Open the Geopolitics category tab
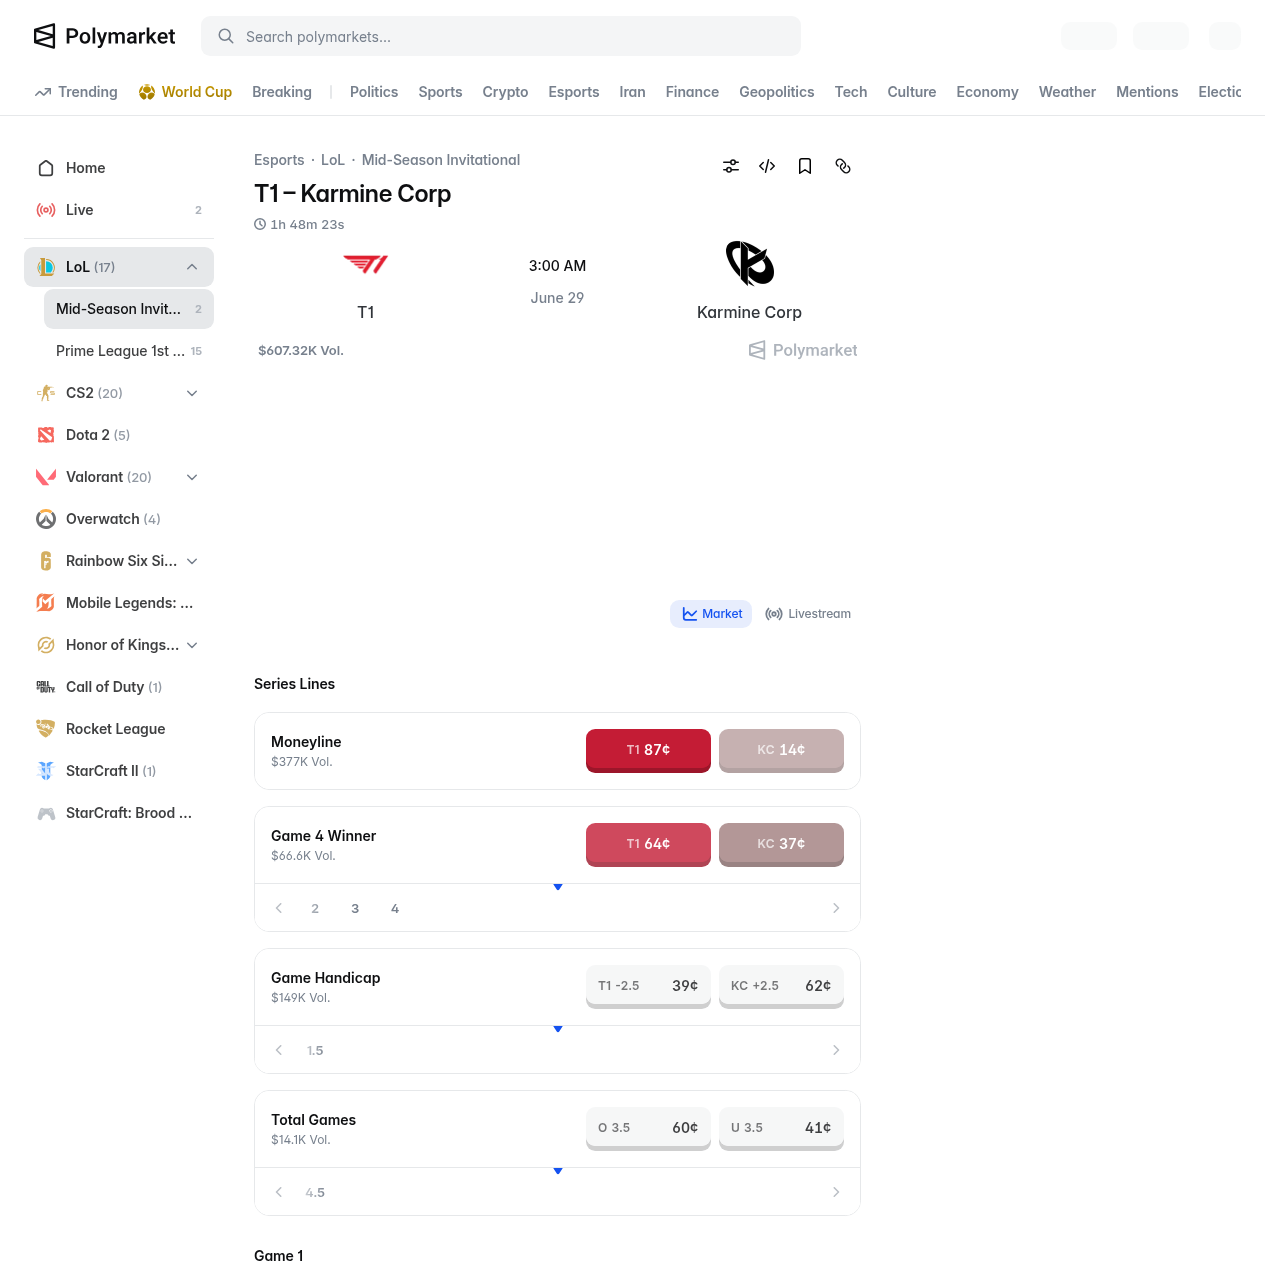Image resolution: width=1280 pixels, height=1280 pixels. (777, 92)
